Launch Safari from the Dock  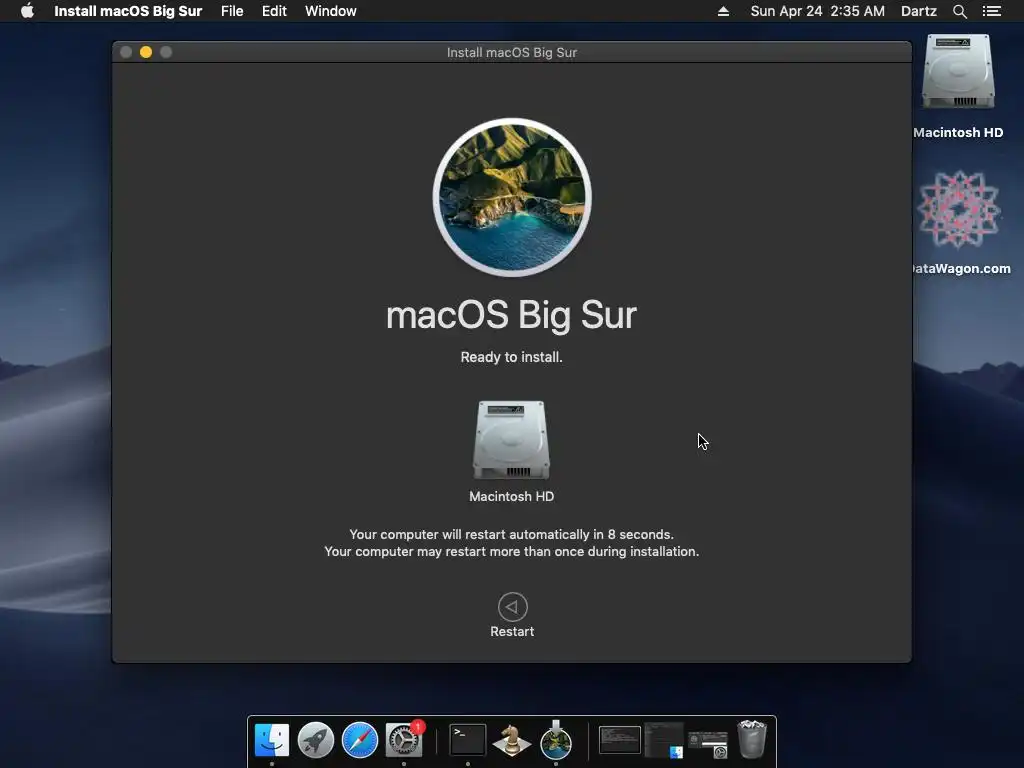[x=360, y=740]
